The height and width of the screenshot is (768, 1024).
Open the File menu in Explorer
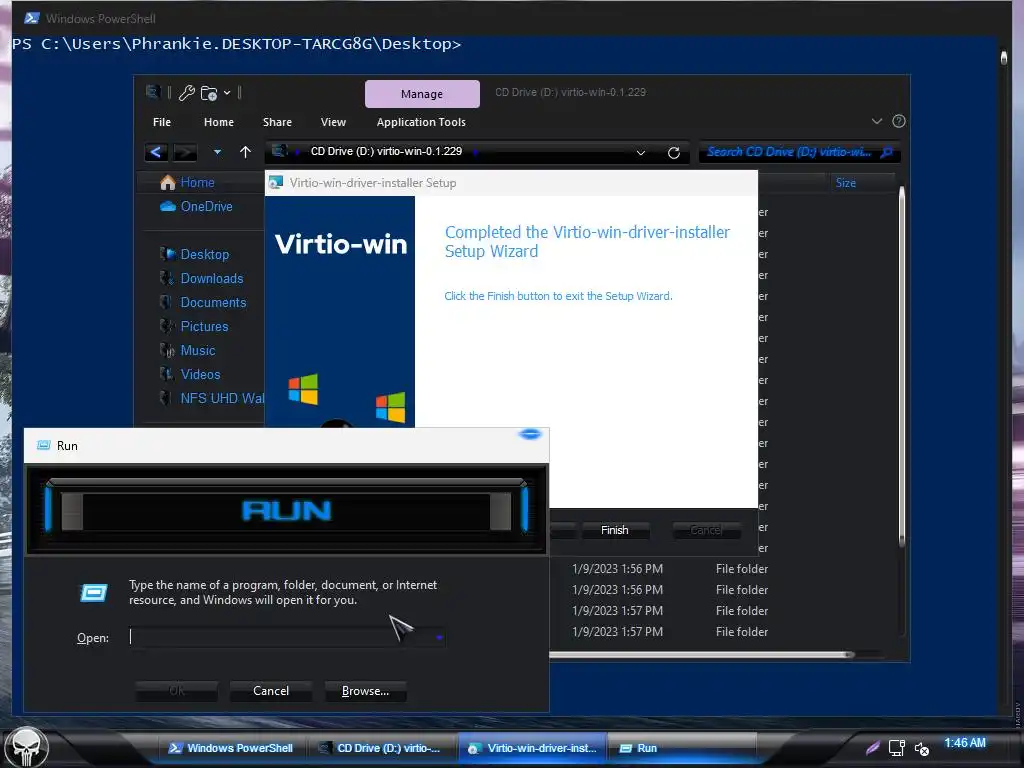[x=162, y=122]
